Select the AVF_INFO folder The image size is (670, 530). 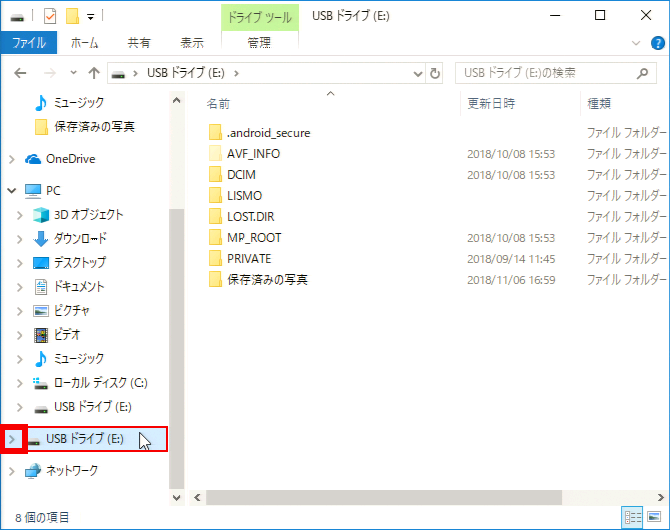(x=244, y=154)
